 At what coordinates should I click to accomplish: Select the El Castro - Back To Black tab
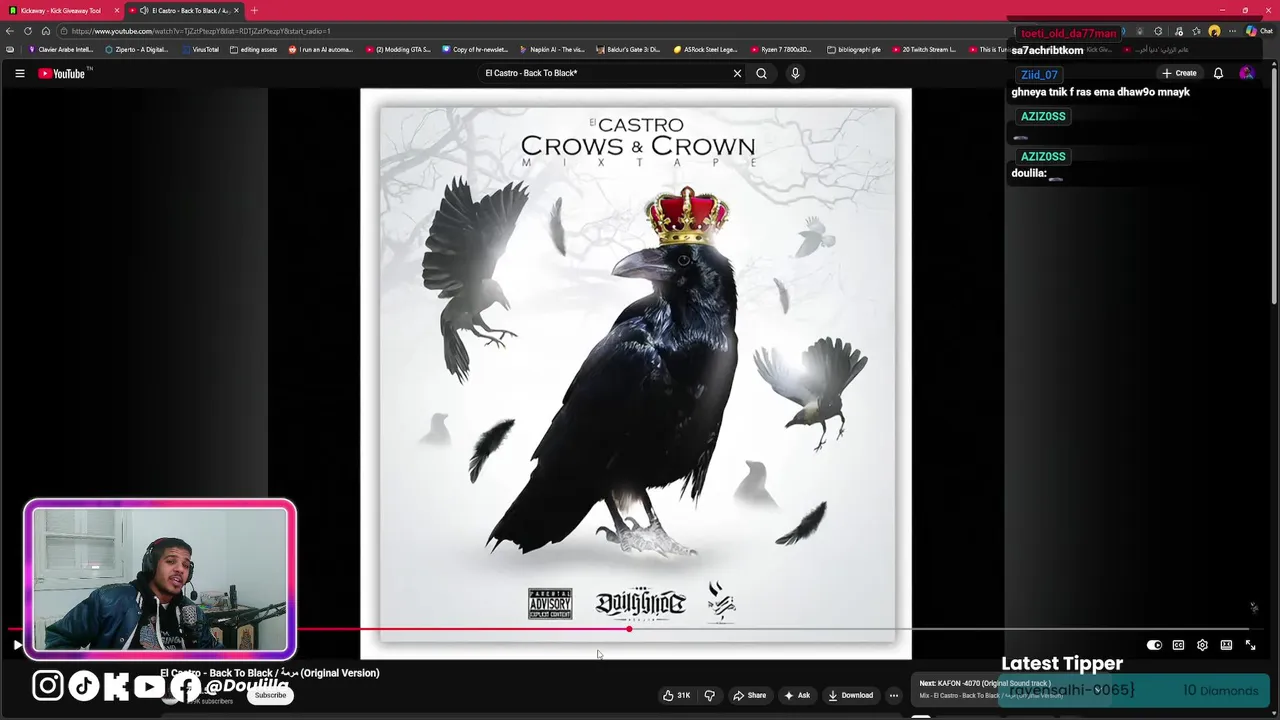[x=182, y=10]
